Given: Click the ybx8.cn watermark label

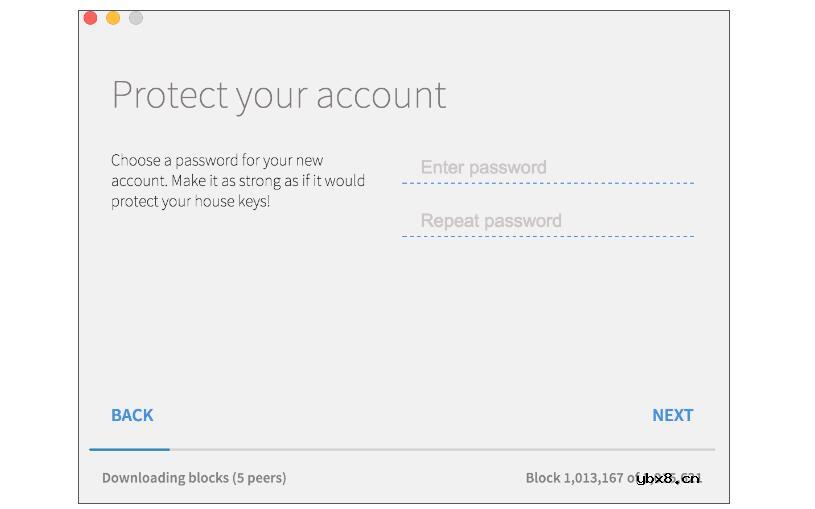Looking at the screenshot, I should [668, 479].
